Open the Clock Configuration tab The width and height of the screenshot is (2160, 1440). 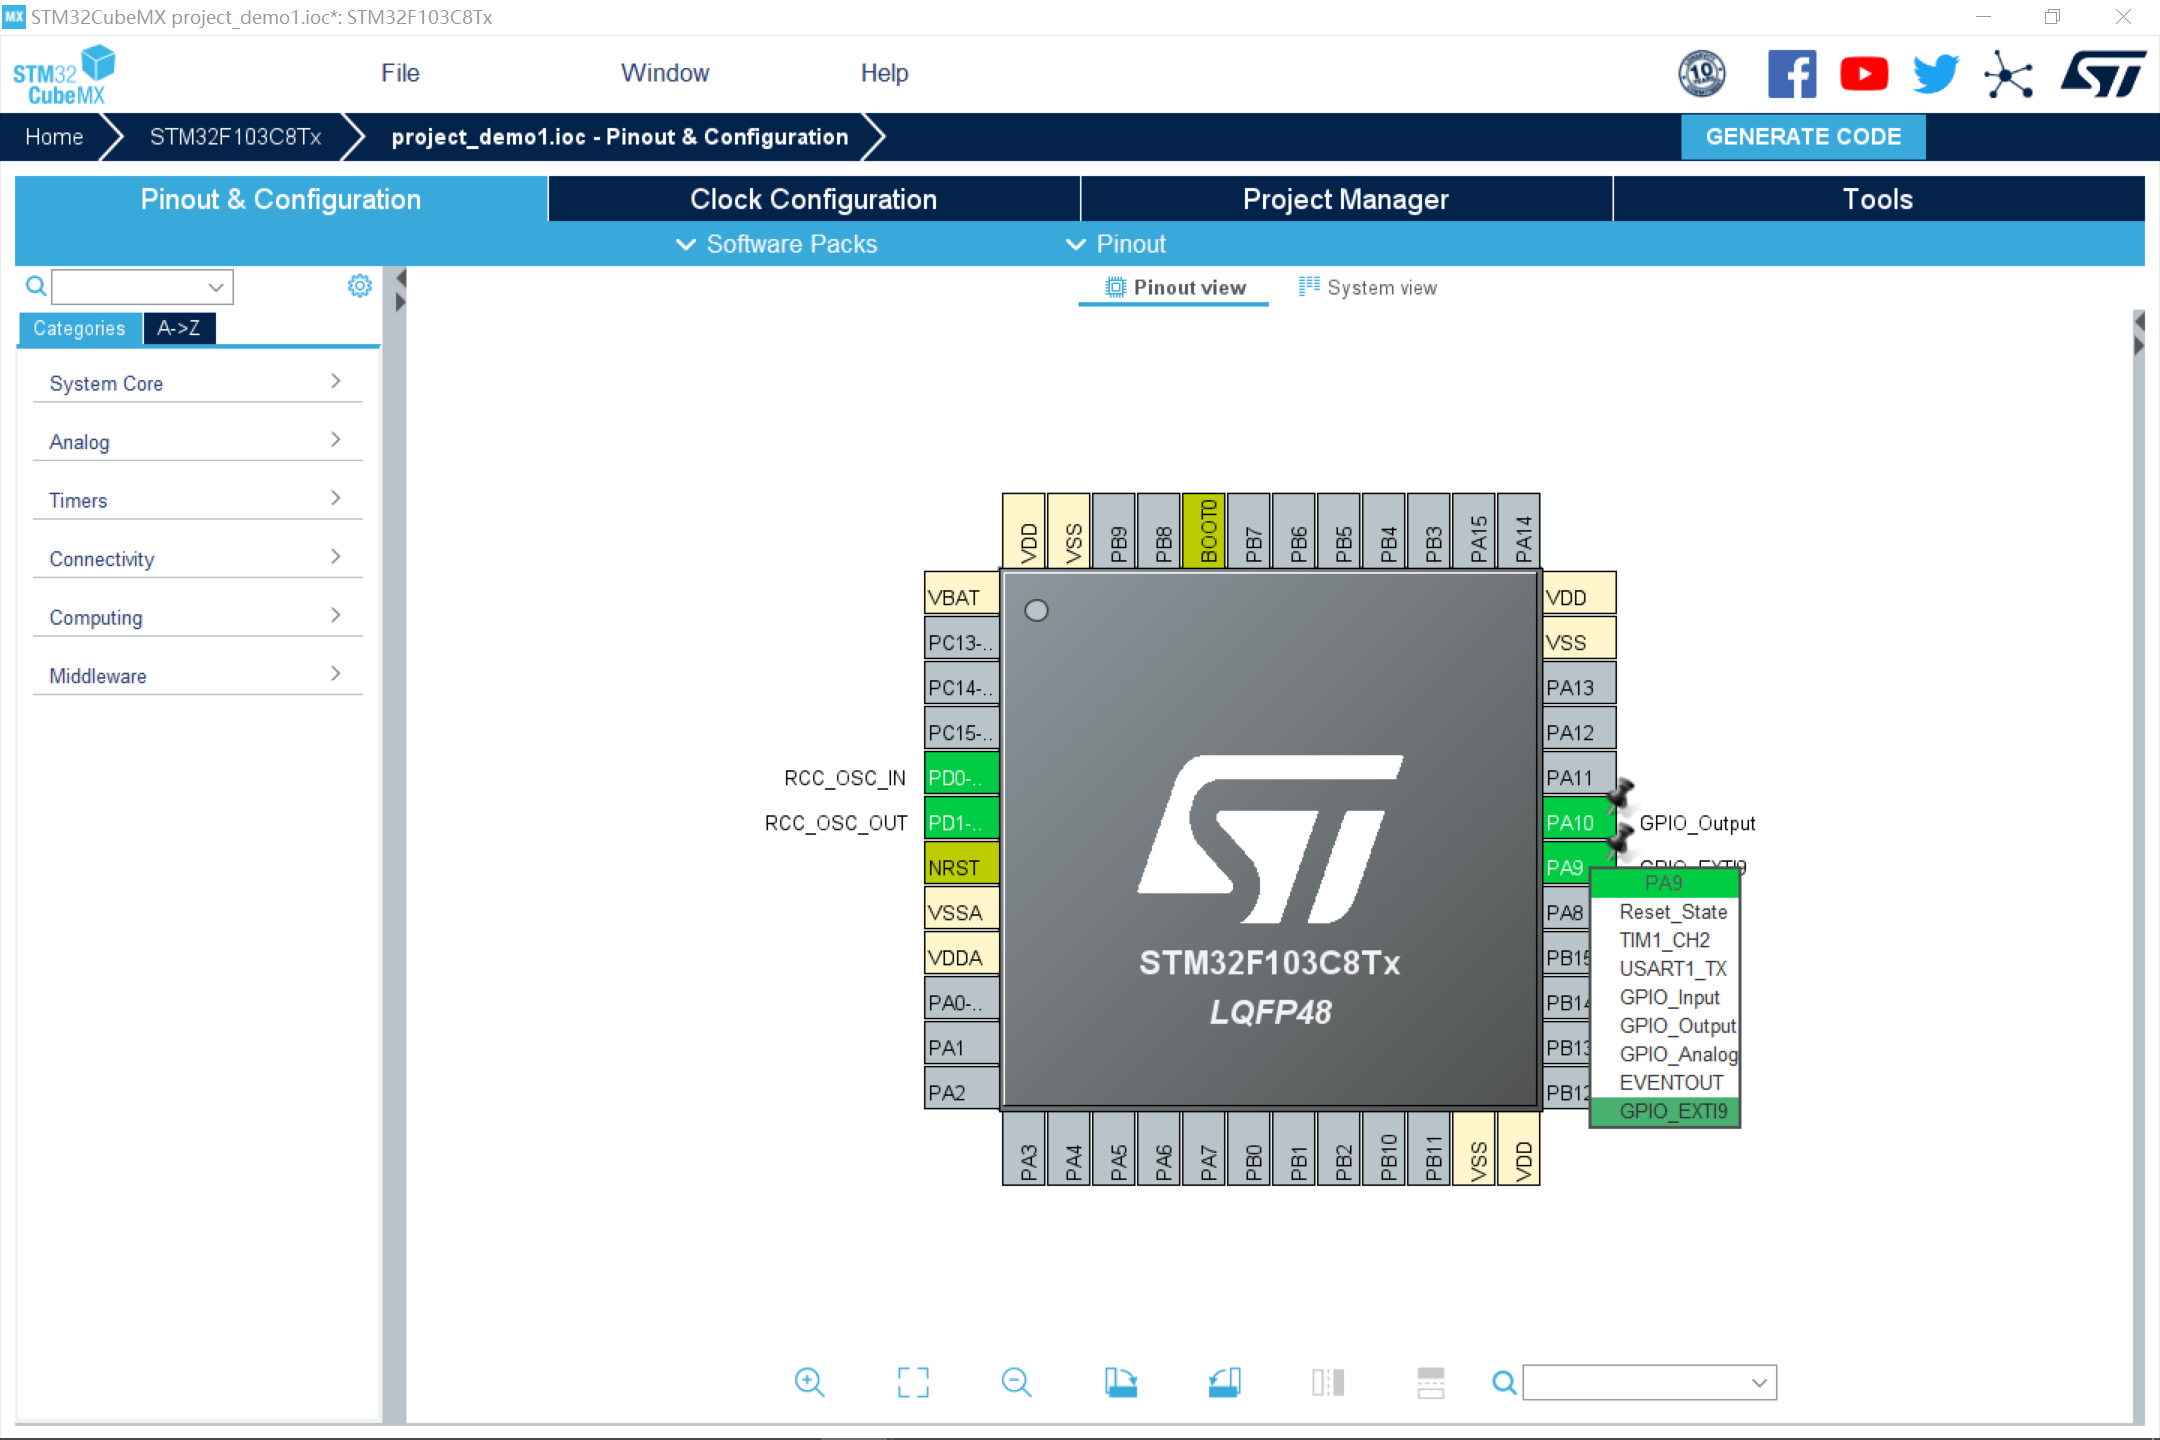point(814,199)
